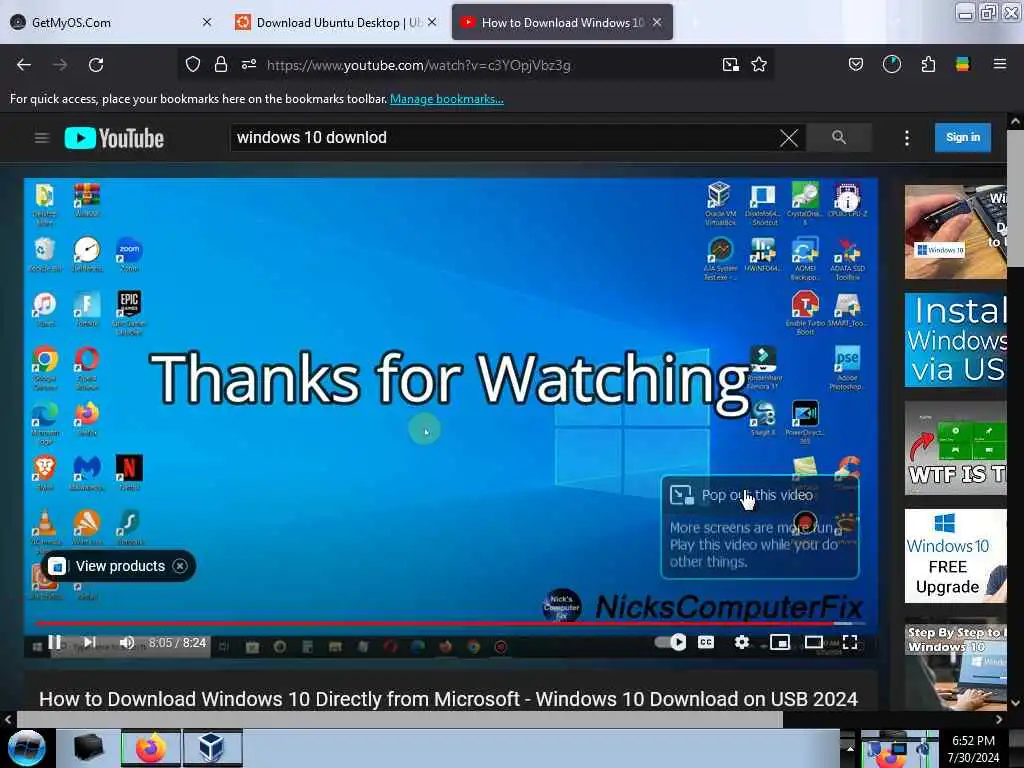
Task: Dismiss the View products overlay
Action: click(x=180, y=566)
